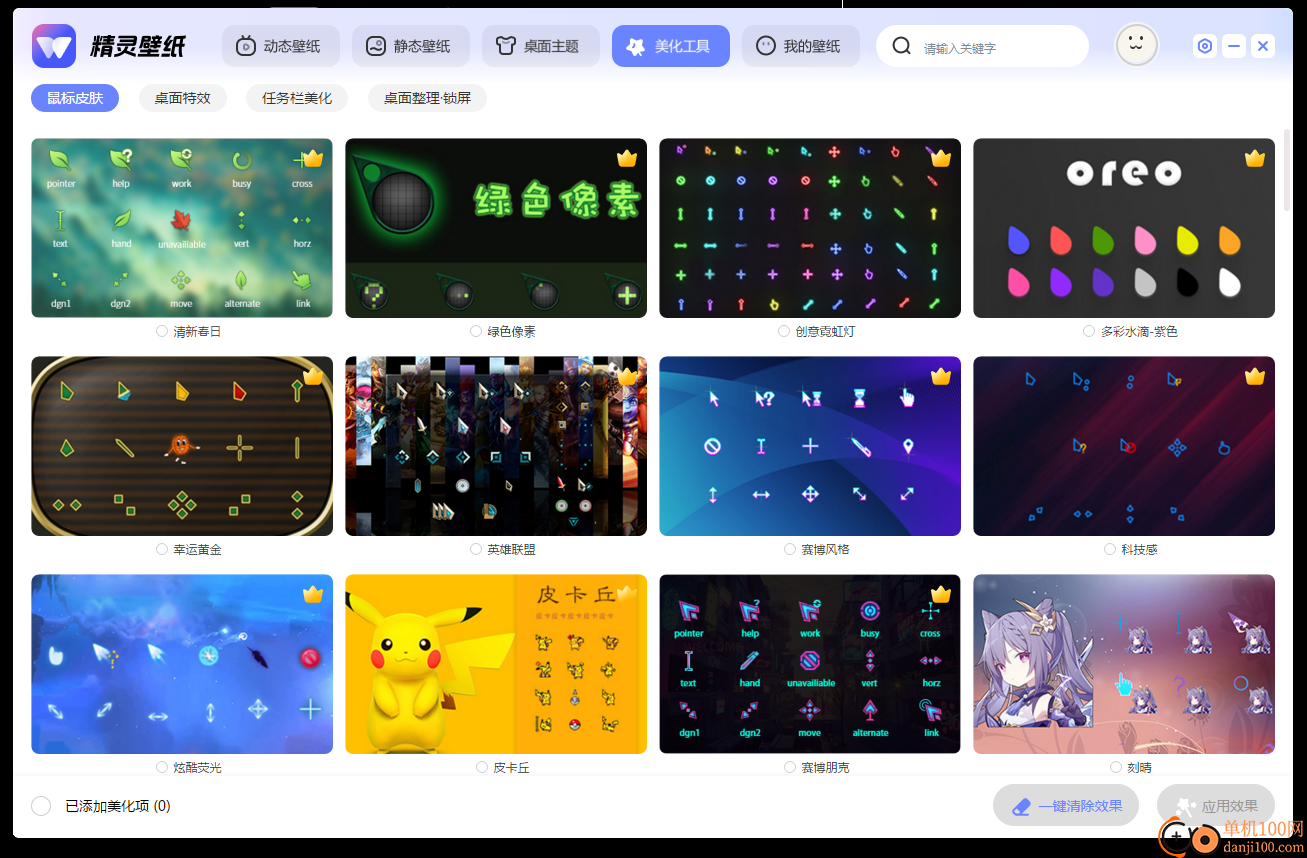Open the 炫酷荧光 preview thumbnail
Viewport: 1307px width, 858px height.
click(x=182, y=664)
